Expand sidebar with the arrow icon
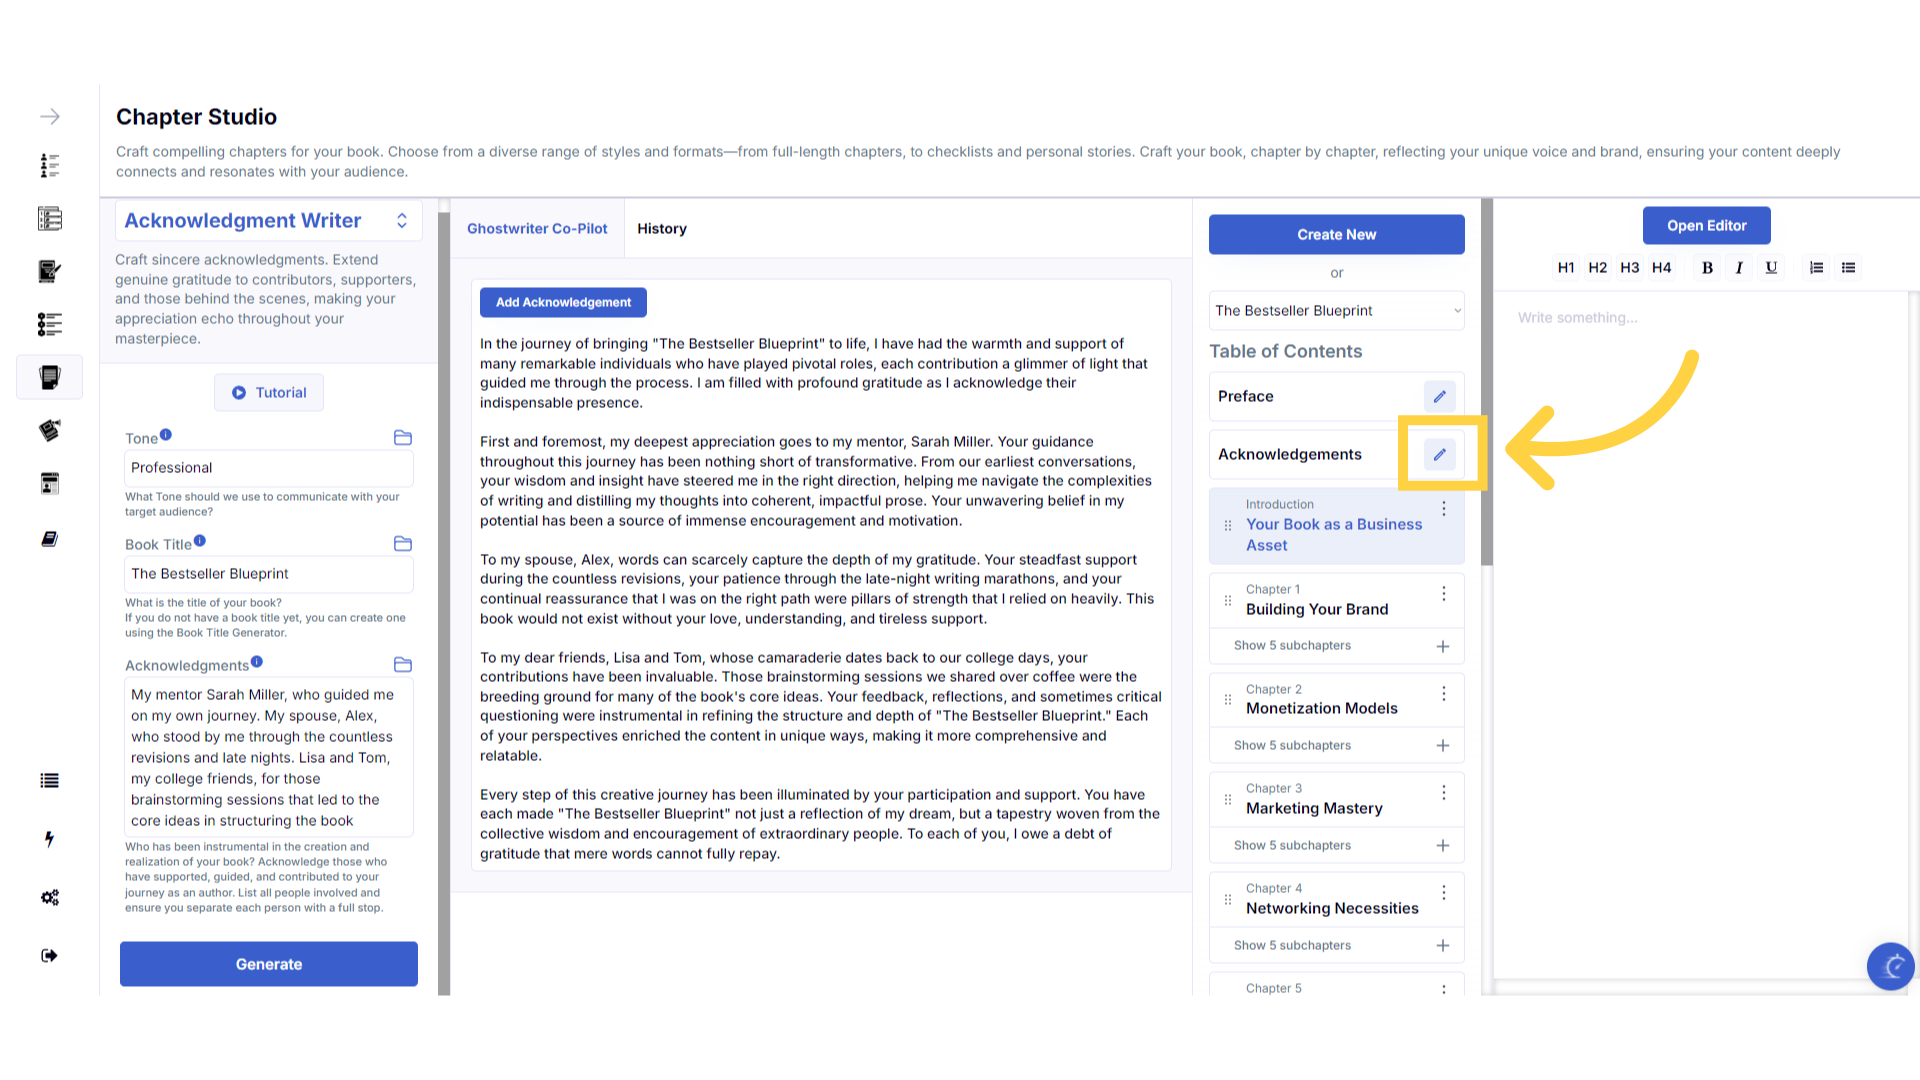This screenshot has height=1080, width=1920. tap(50, 117)
